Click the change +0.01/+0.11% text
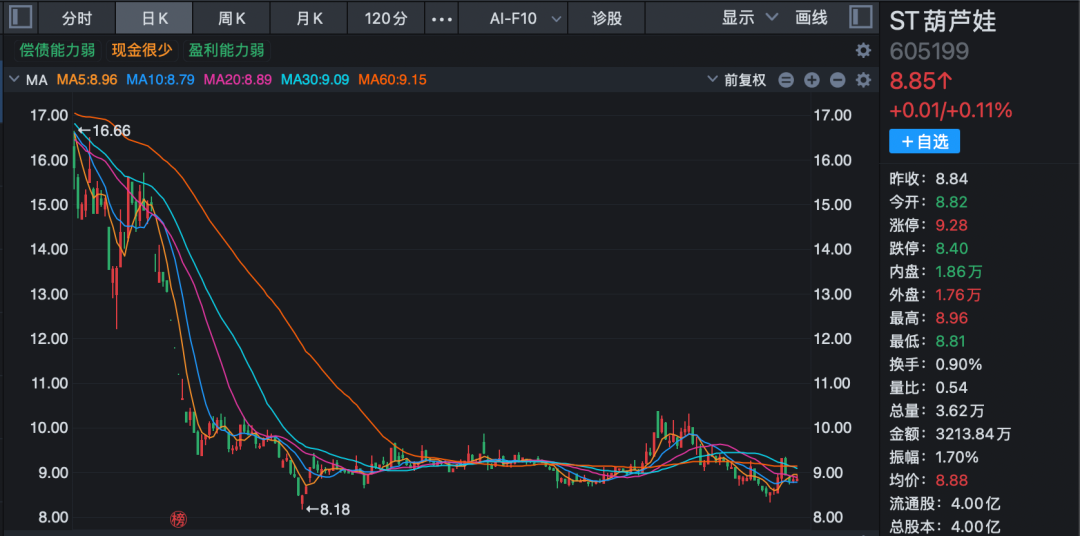This screenshot has width=1080, height=536. pos(951,110)
